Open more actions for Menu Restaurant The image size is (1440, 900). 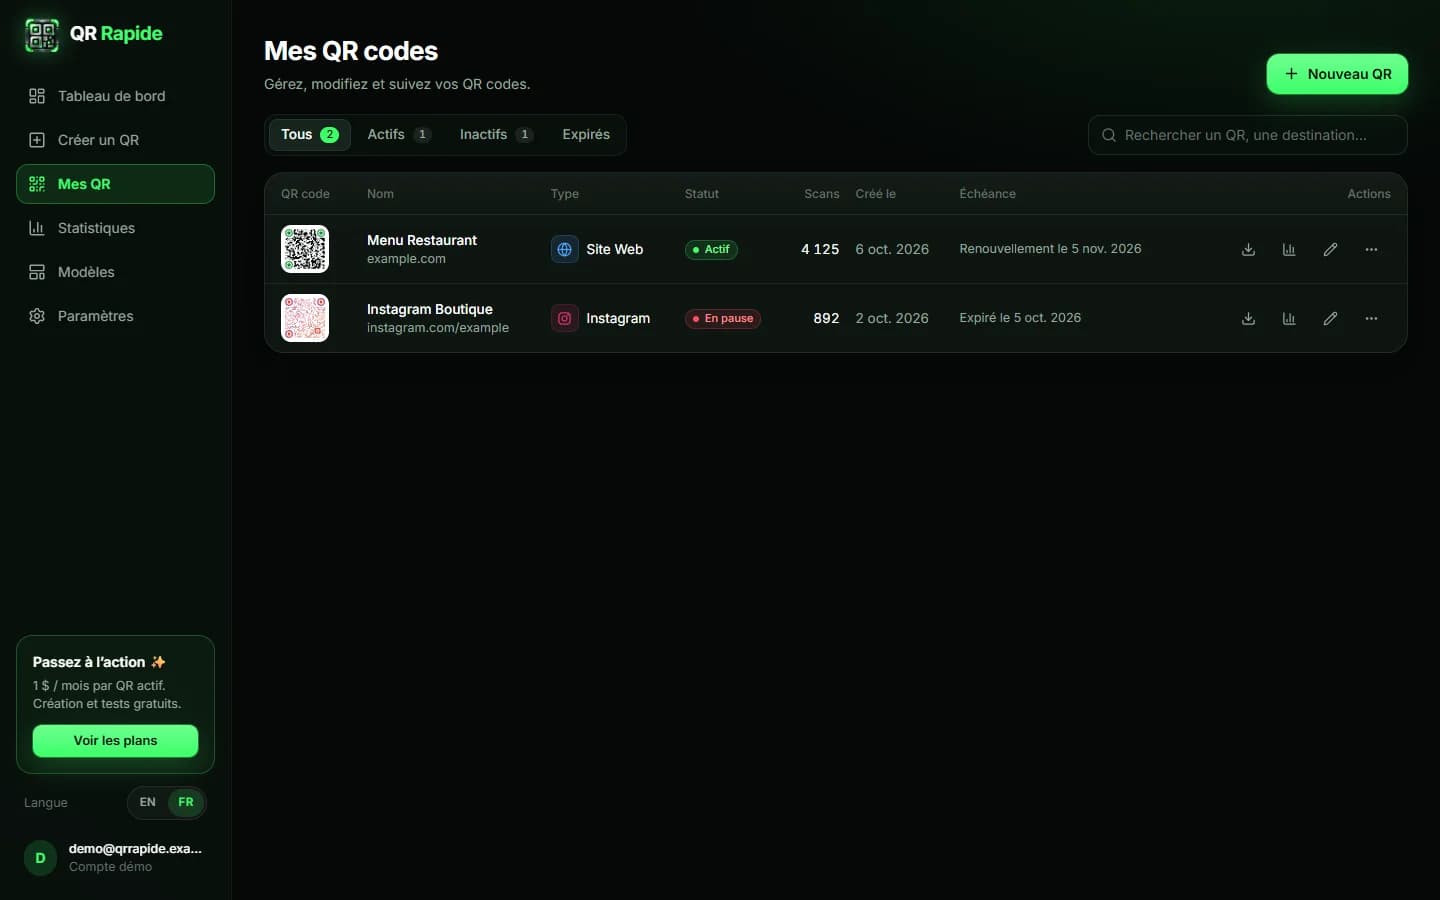(x=1371, y=249)
